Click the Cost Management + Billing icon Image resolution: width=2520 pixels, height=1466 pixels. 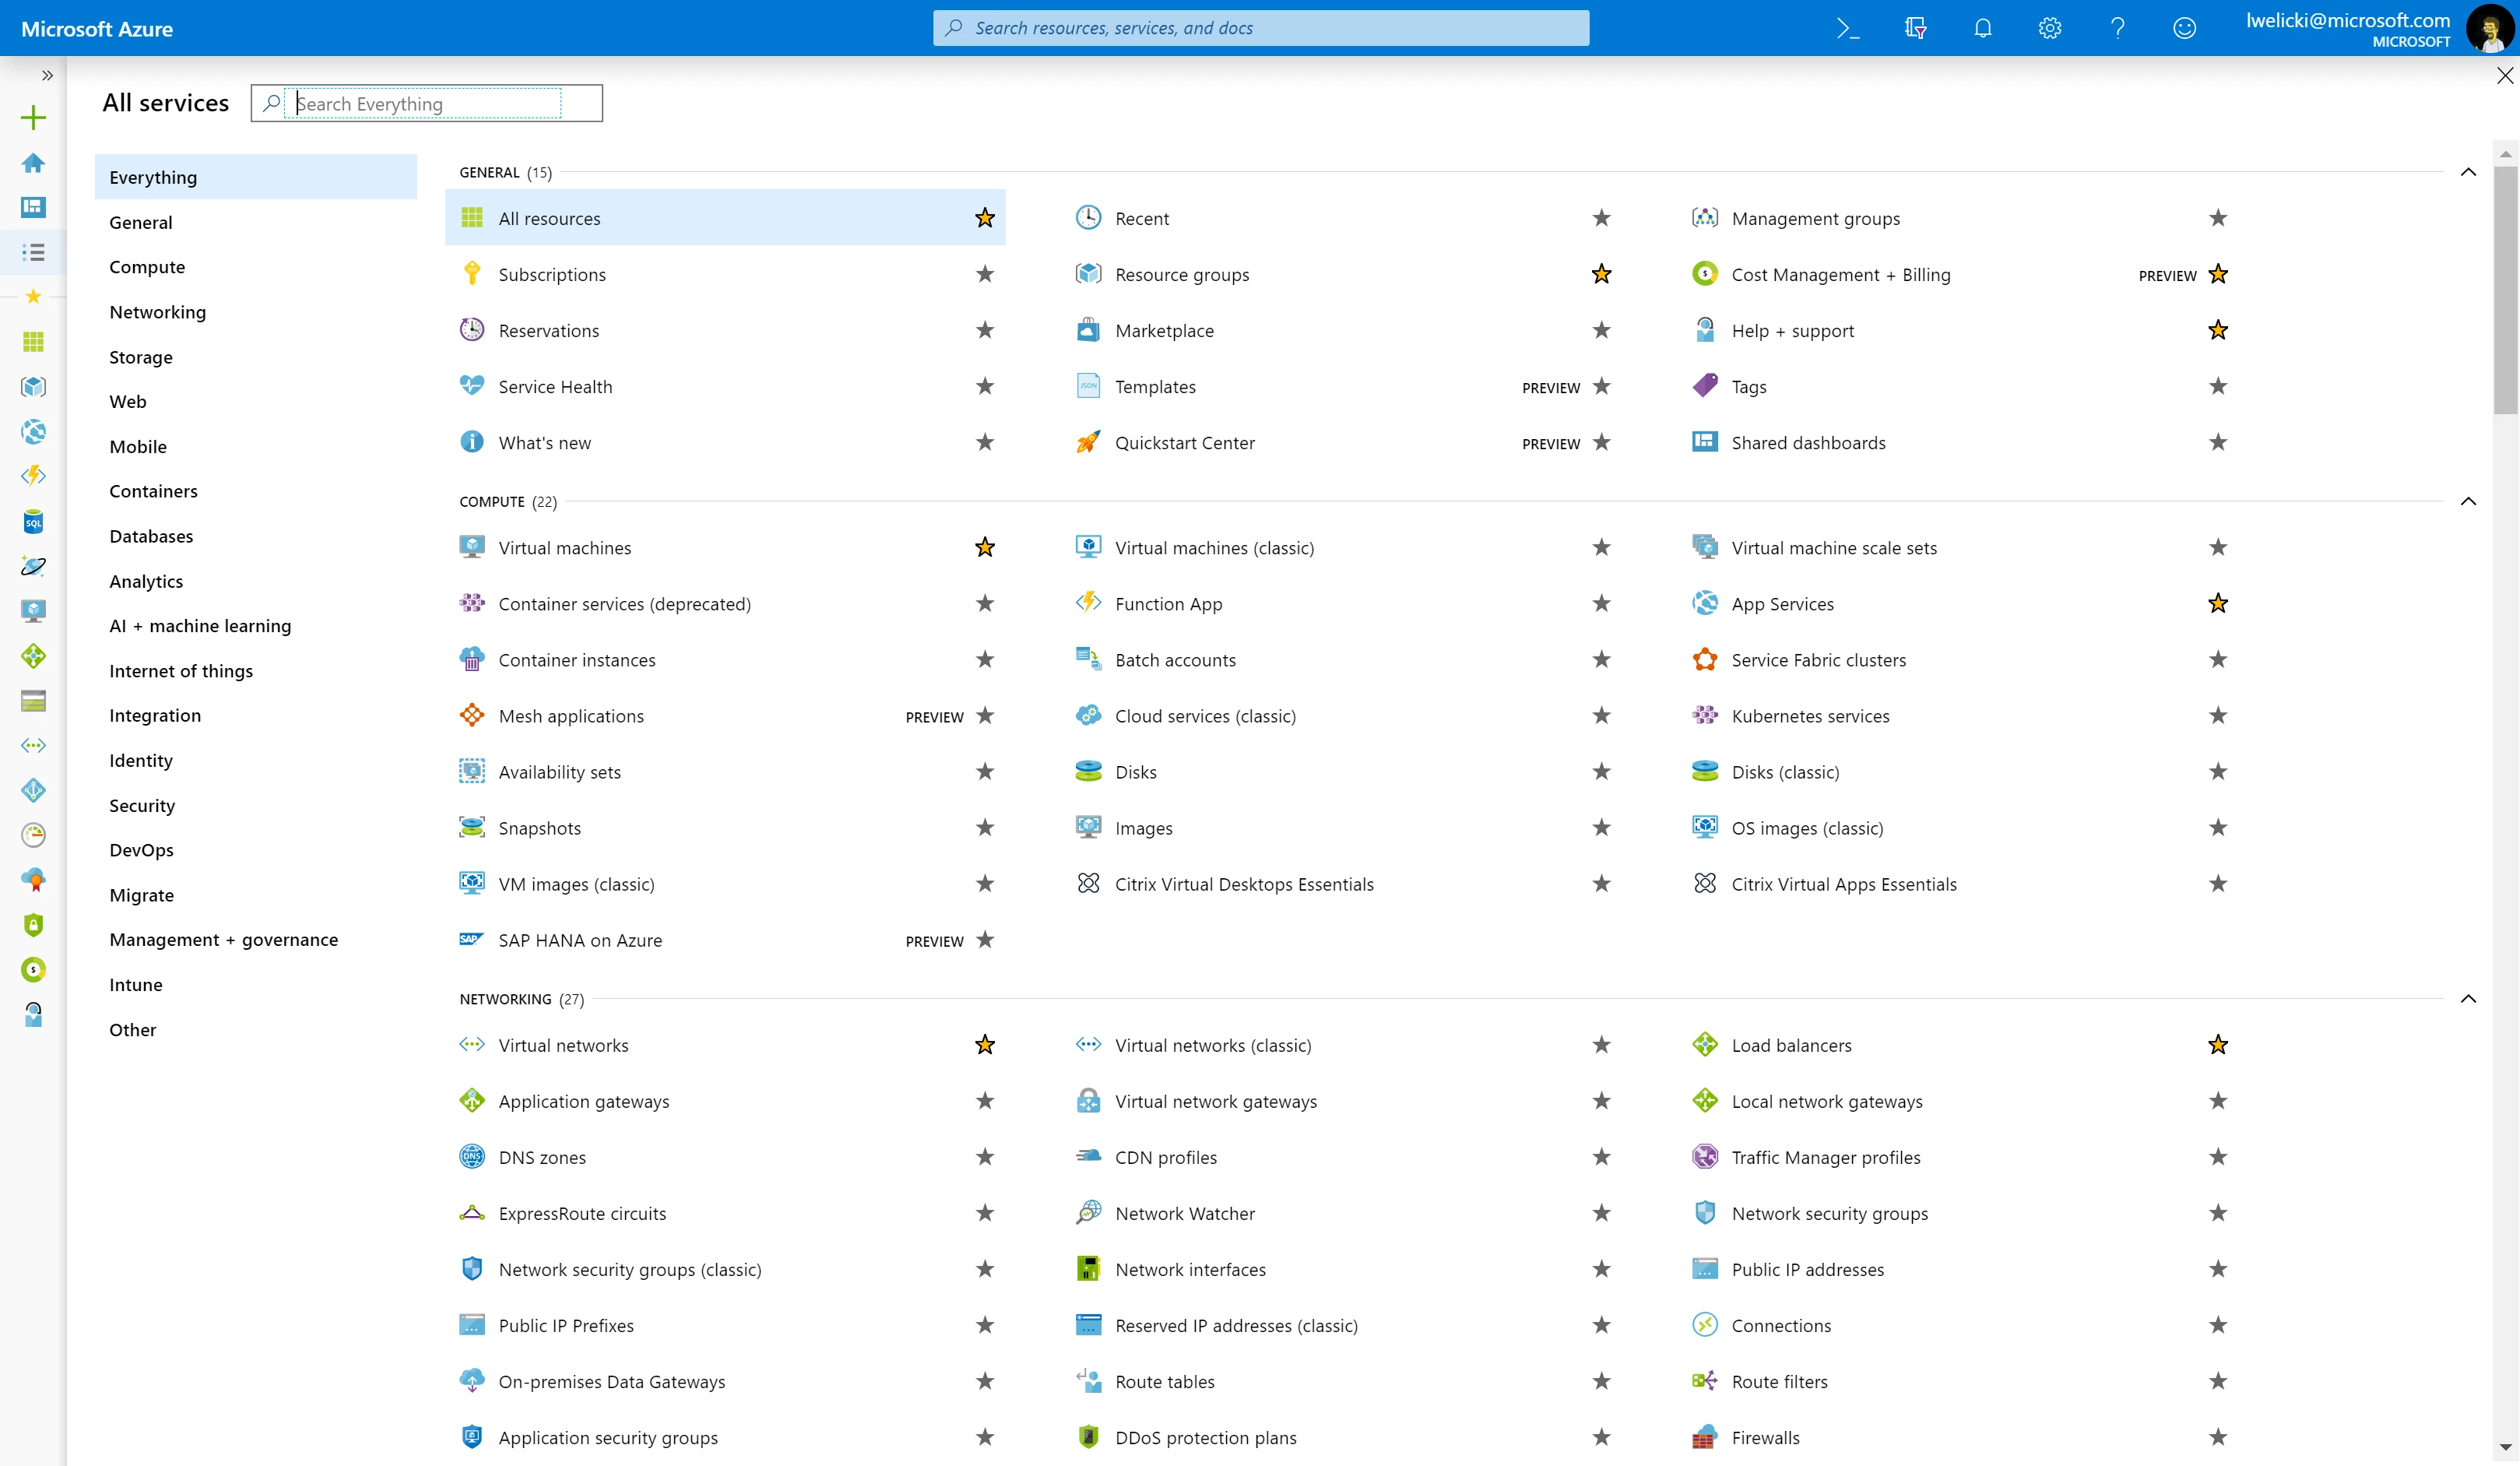[x=1705, y=274]
